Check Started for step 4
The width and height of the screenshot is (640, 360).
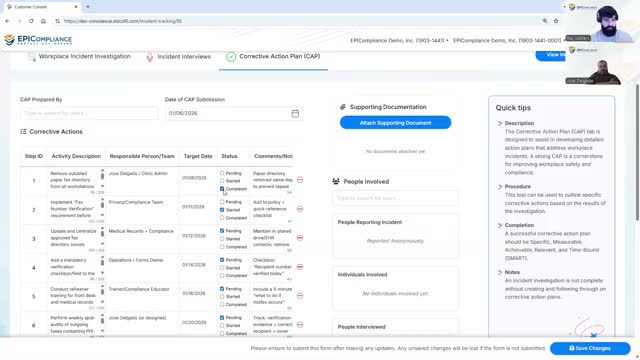click(x=222, y=268)
